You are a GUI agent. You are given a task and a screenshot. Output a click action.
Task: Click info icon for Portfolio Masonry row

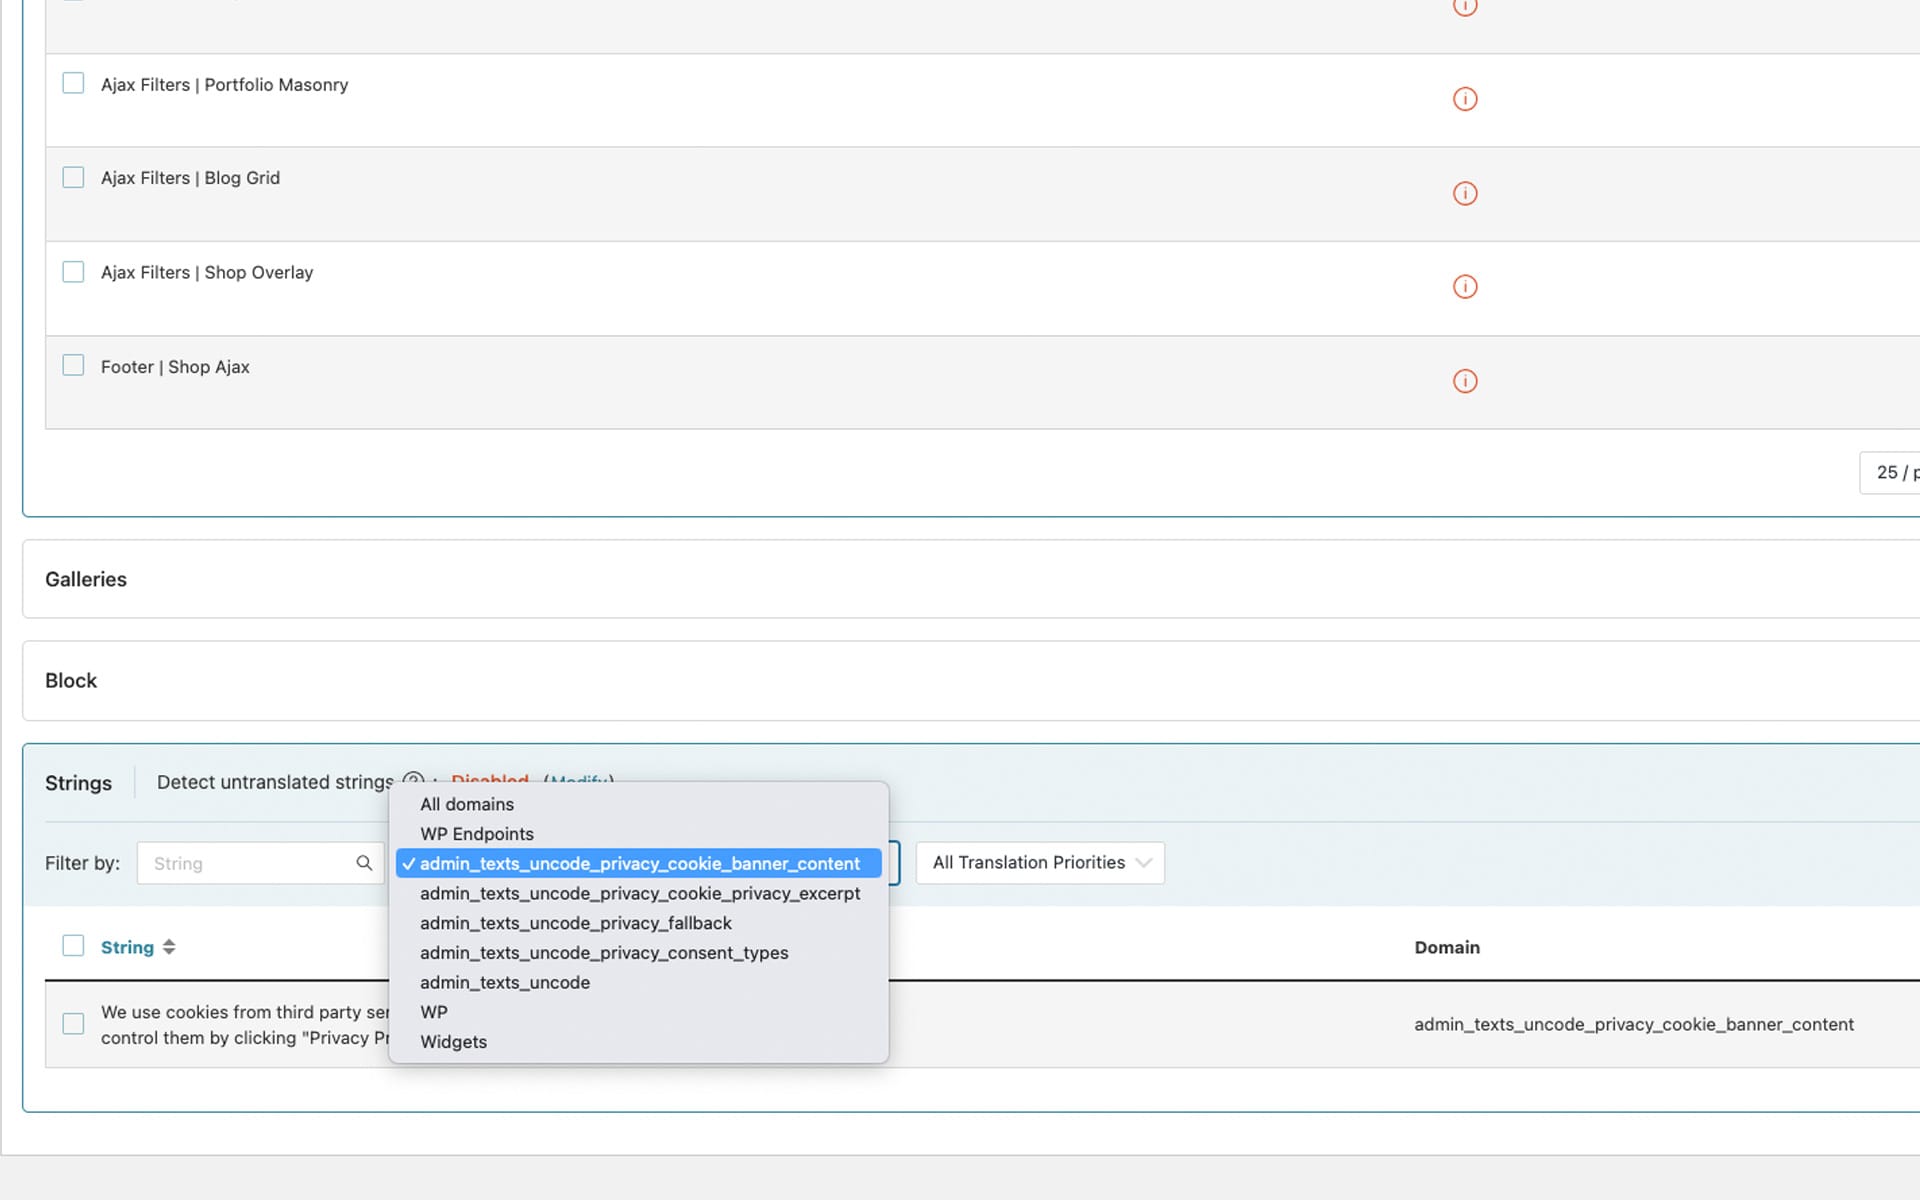pyautogui.click(x=1464, y=99)
